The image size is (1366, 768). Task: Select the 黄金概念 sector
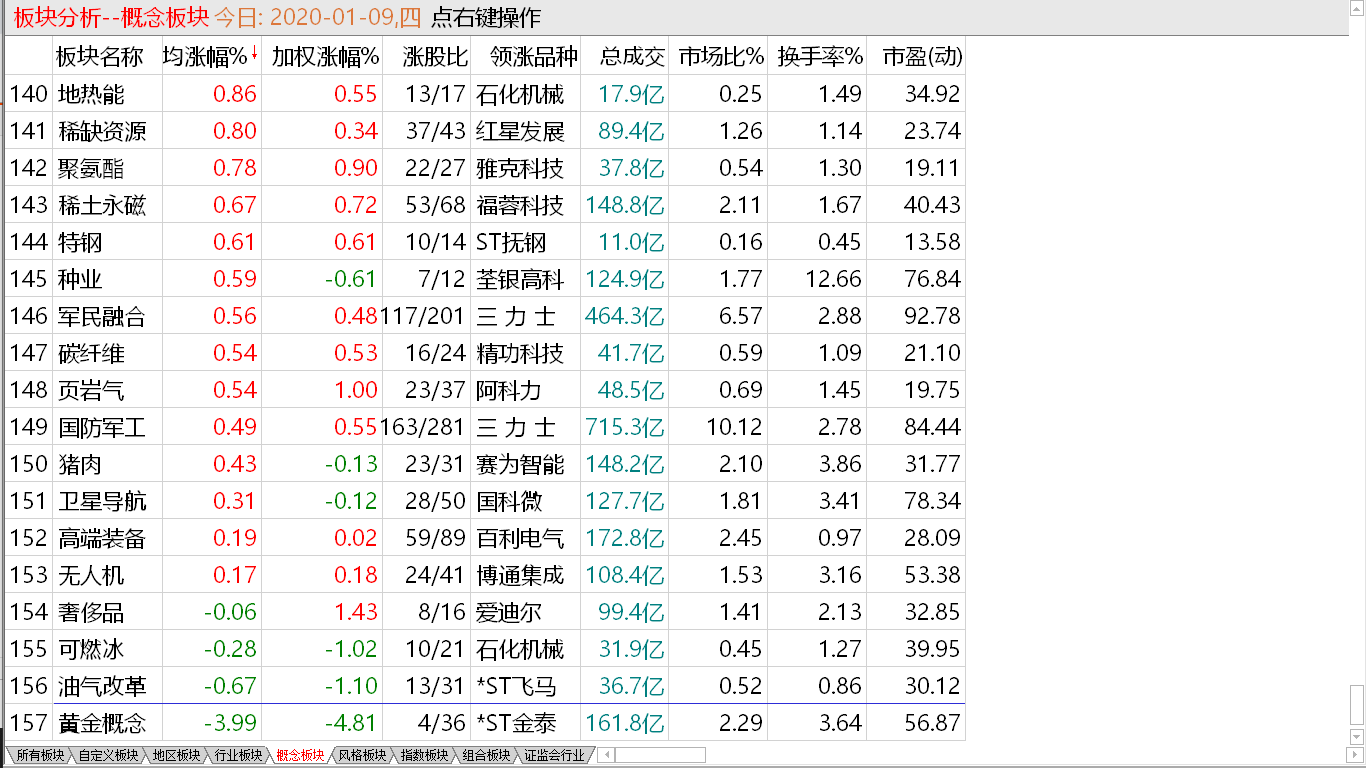(102, 723)
